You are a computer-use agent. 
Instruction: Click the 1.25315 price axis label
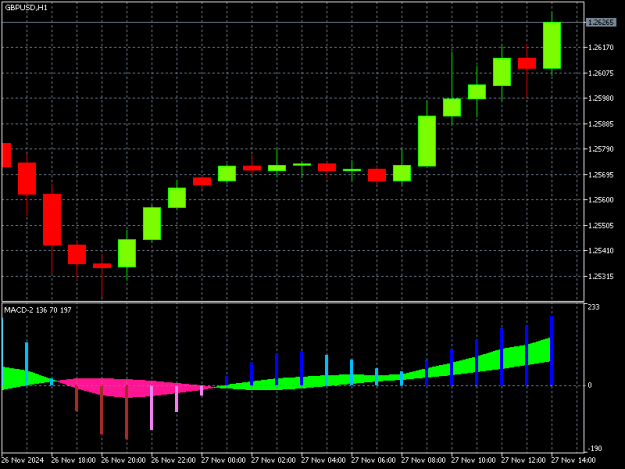coord(601,276)
